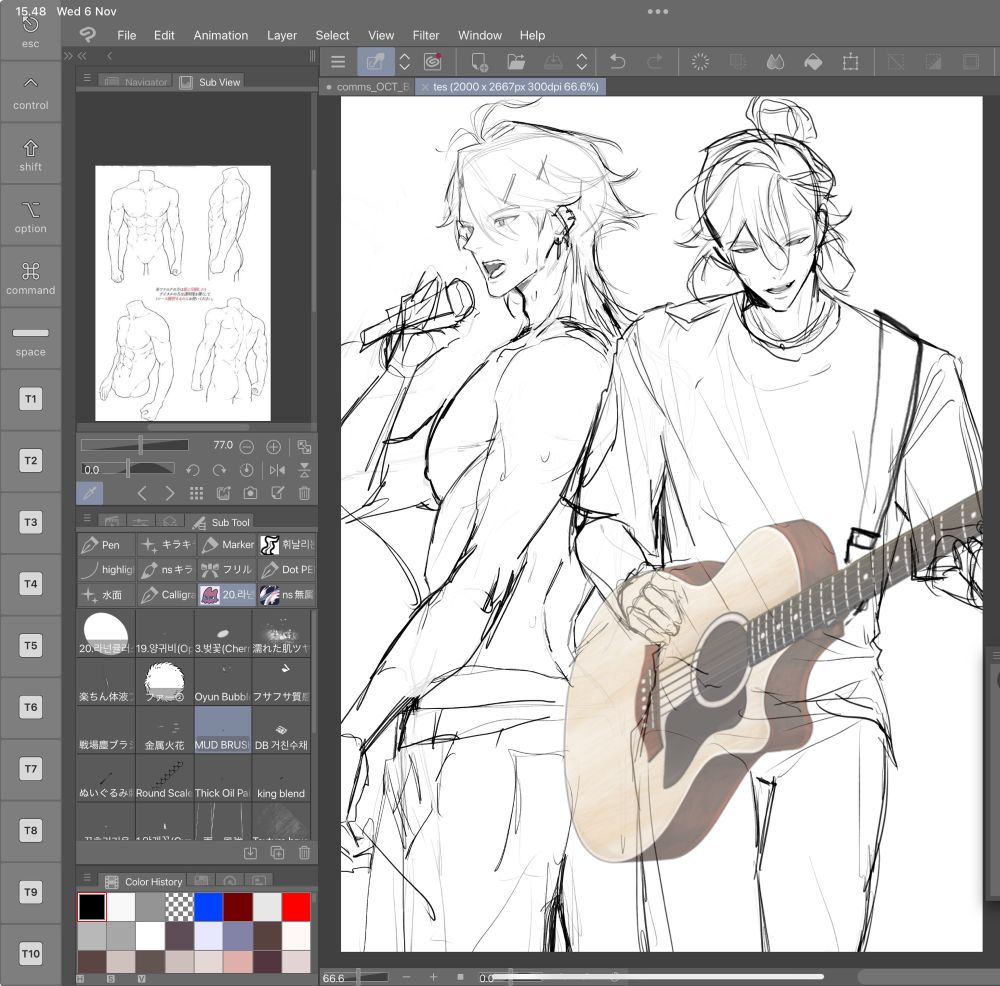
Task: Select the Marker sub tool group
Action: point(227,545)
